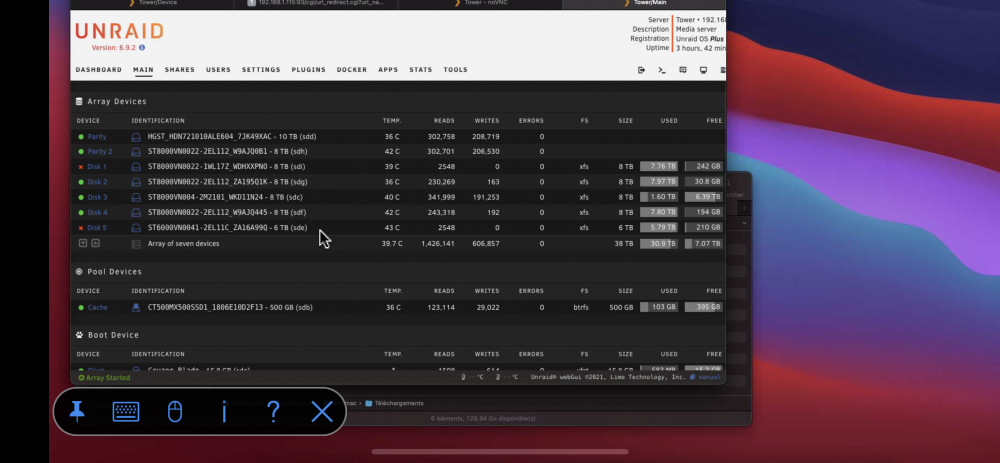The width and height of the screenshot is (1000, 463).
Task: Open the Disk 4 device link
Action: tap(97, 212)
